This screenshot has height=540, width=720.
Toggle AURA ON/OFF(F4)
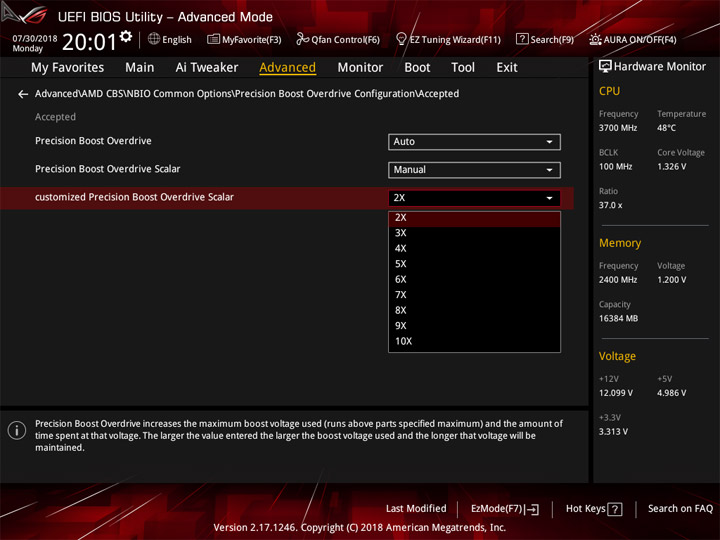point(633,39)
